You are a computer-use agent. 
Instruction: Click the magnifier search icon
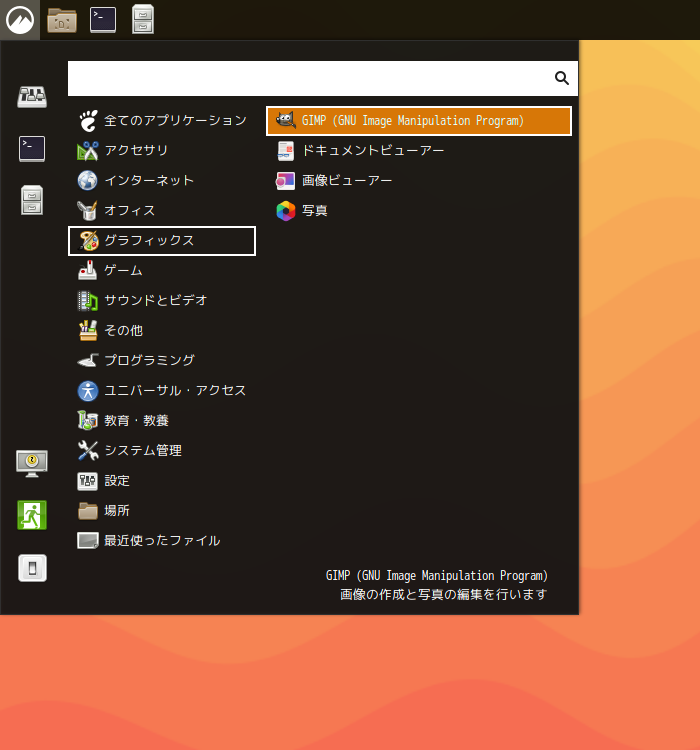tap(562, 78)
